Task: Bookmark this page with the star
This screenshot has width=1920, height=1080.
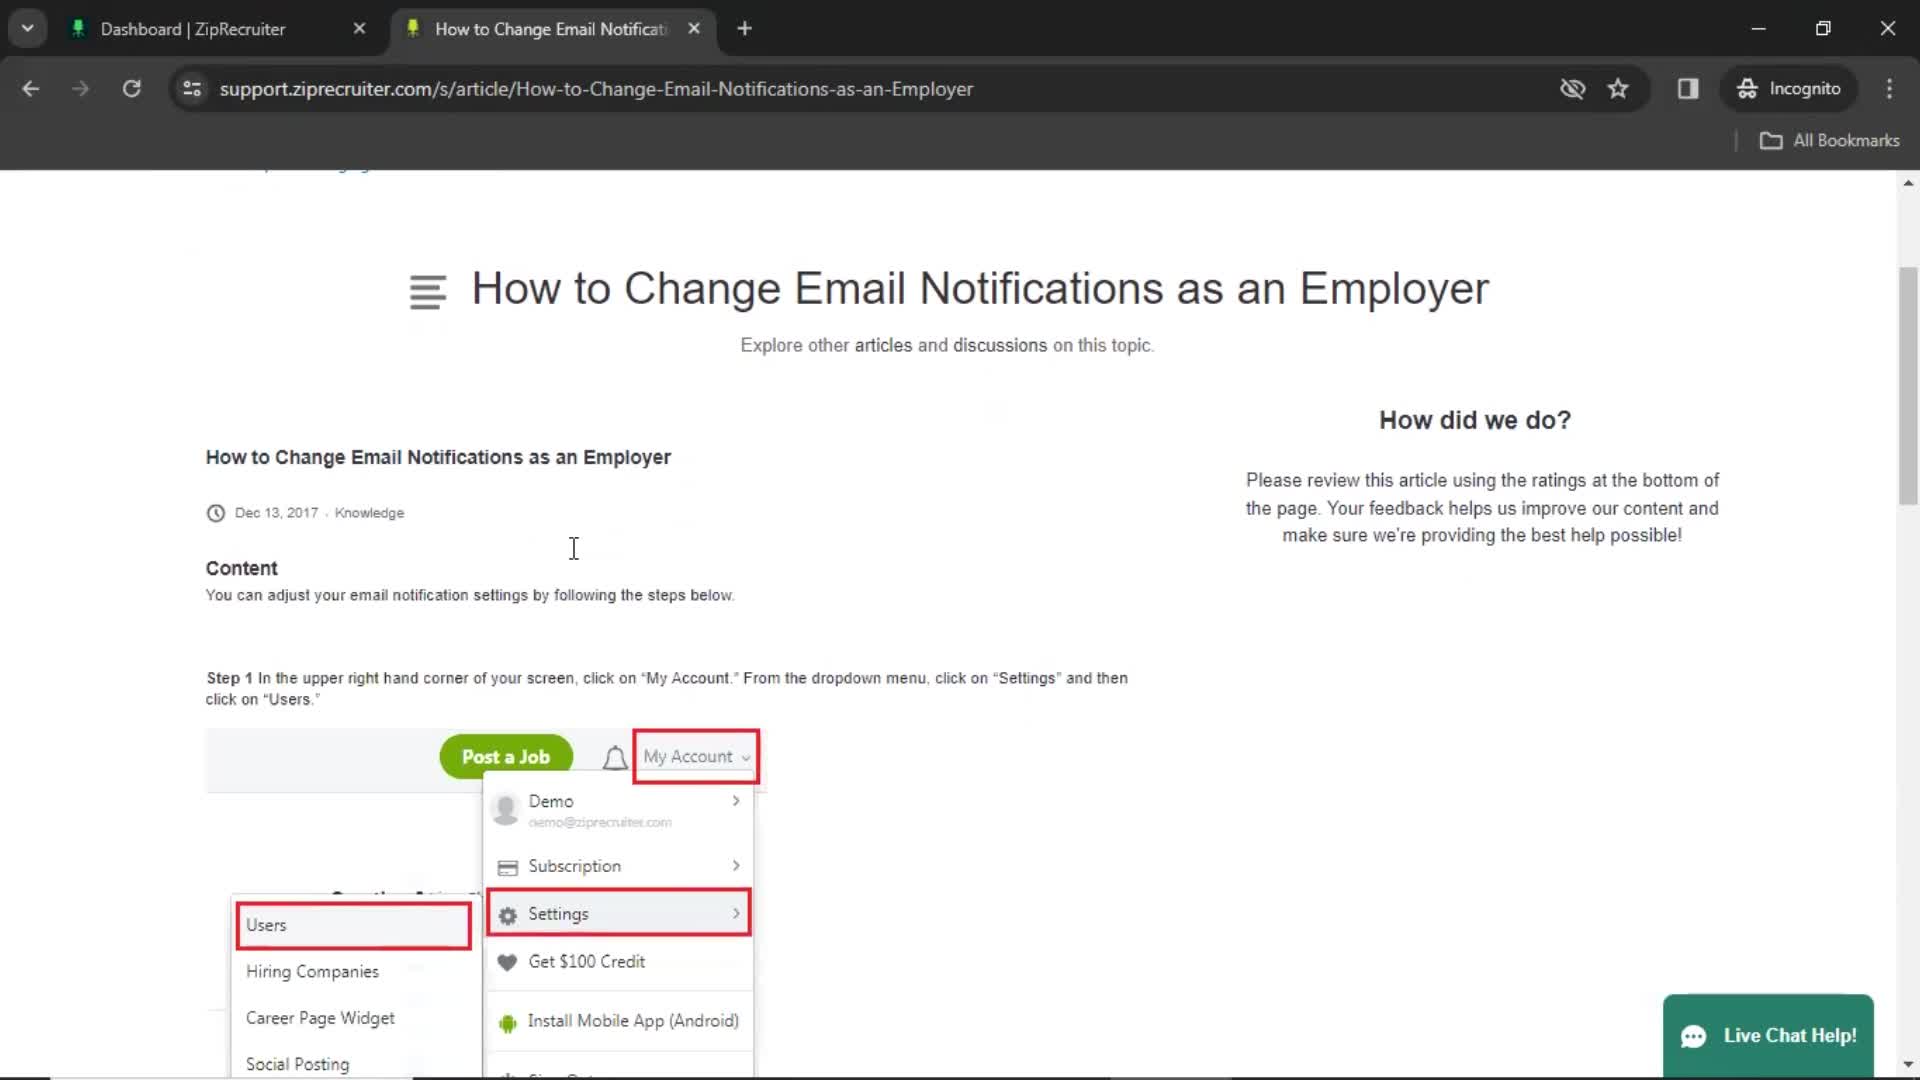Action: 1618,89
